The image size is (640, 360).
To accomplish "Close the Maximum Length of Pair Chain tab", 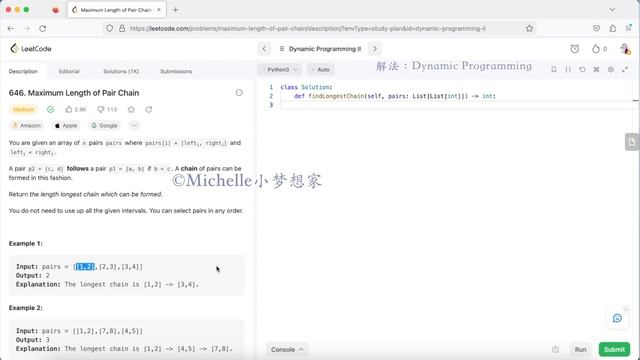I will 159,10.
